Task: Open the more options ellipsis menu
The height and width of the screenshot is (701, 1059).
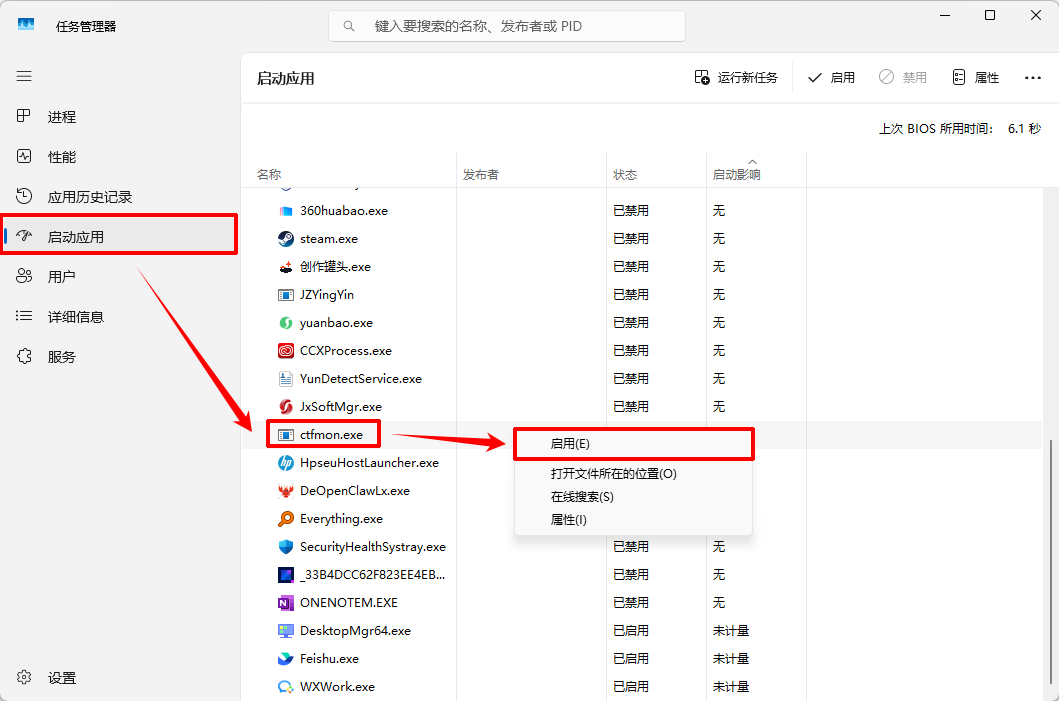Action: [x=1033, y=78]
